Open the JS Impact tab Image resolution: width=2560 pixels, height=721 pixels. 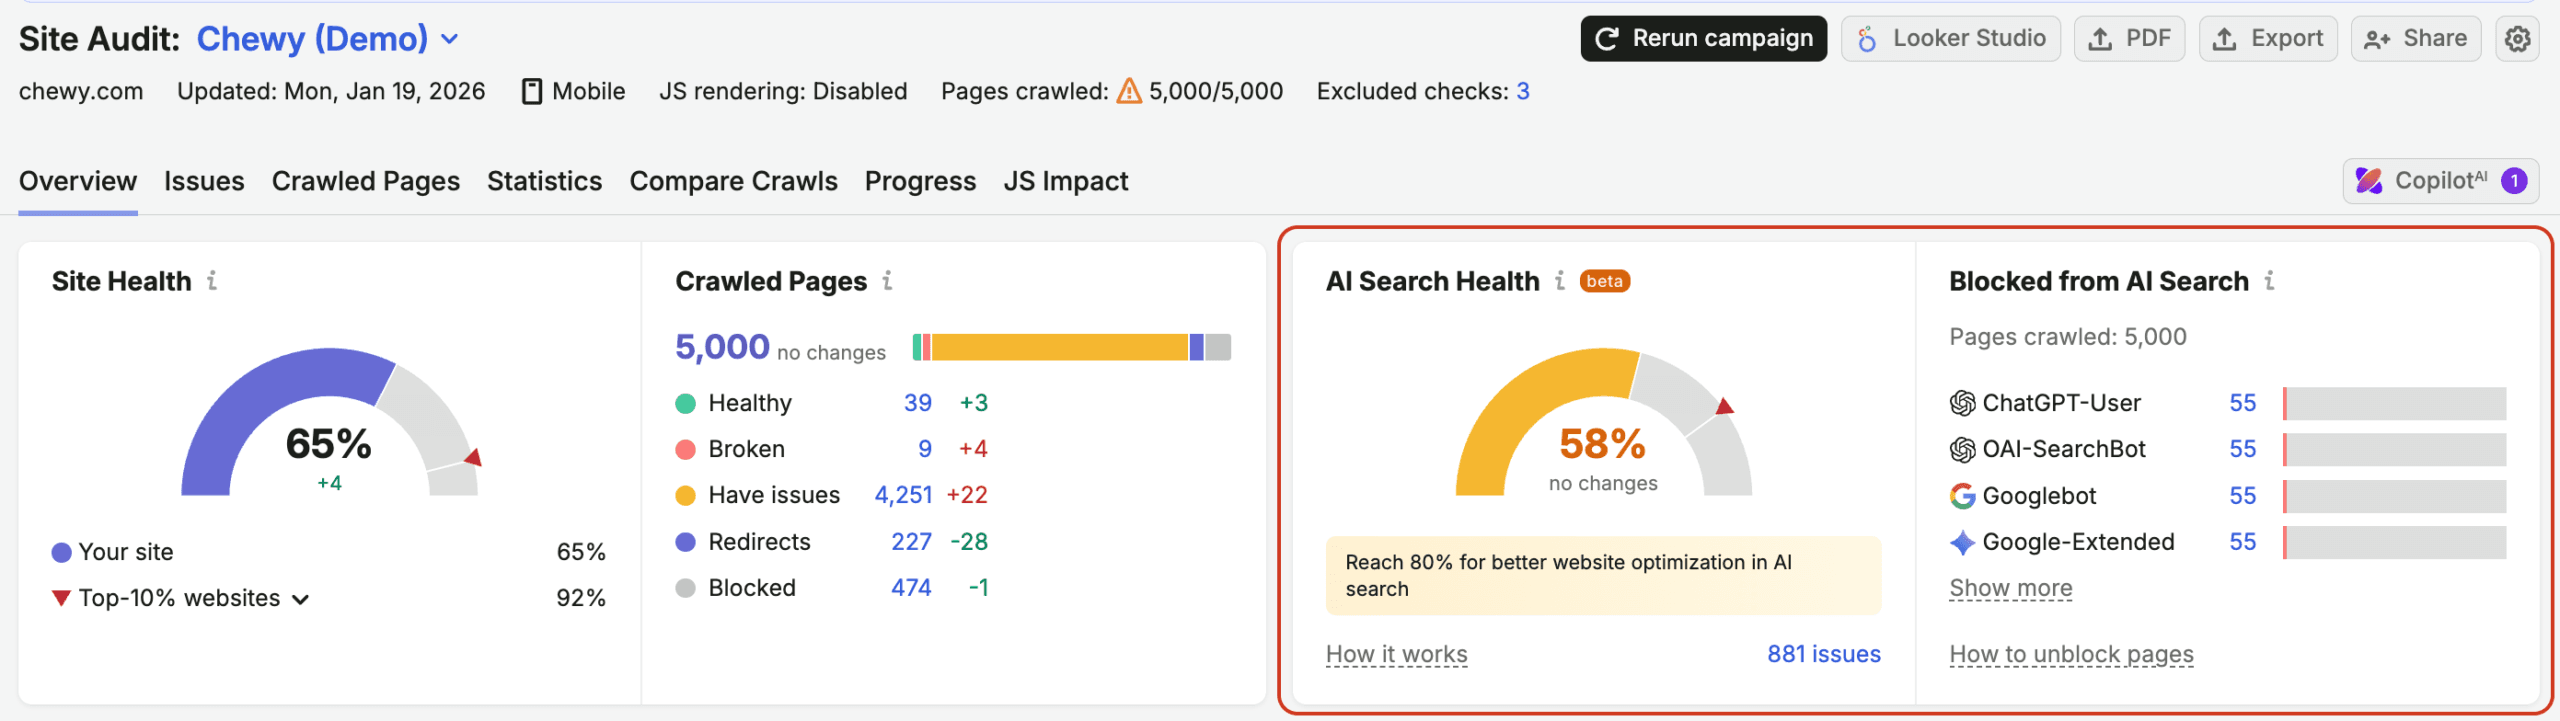tap(1066, 181)
